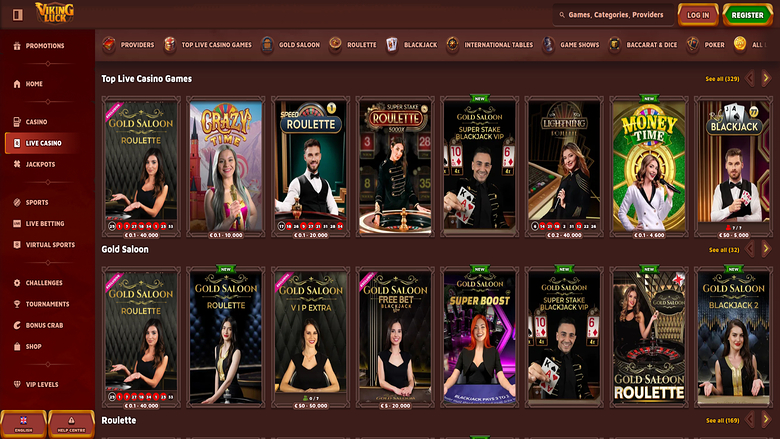Open Gold Saloon Blackjack 2 thumbnail

(x=733, y=338)
